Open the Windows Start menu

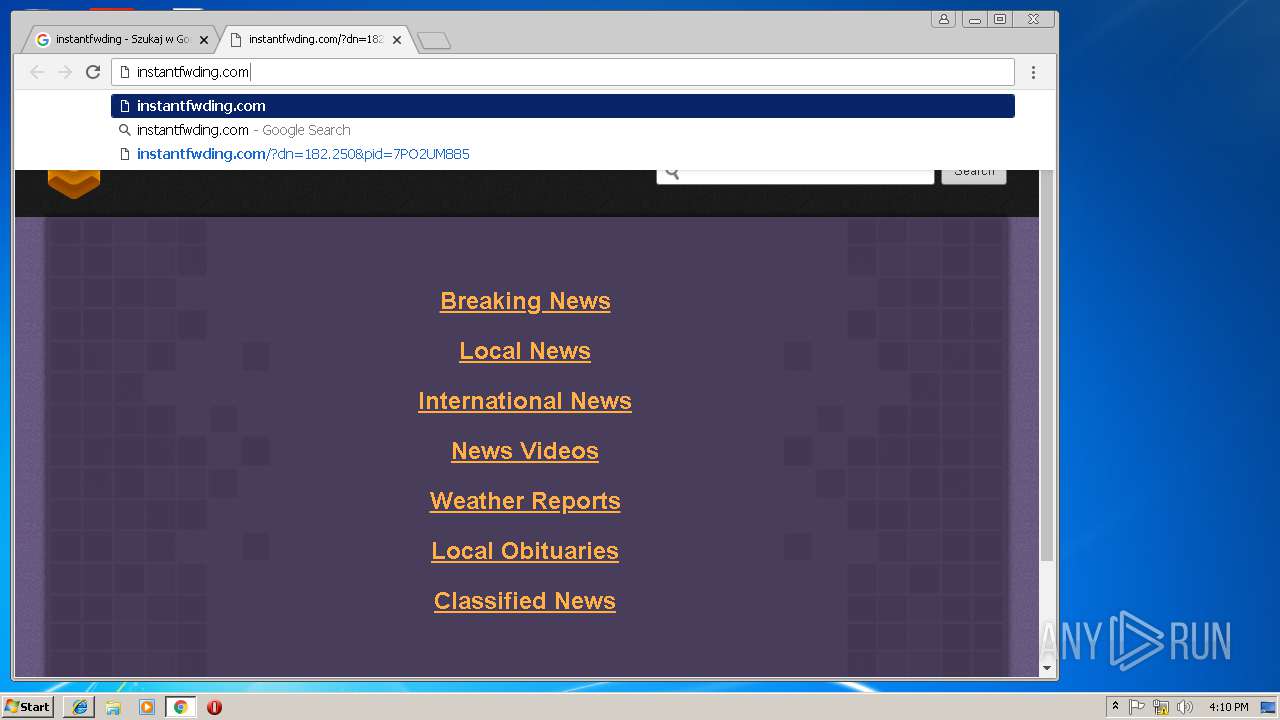tap(27, 706)
